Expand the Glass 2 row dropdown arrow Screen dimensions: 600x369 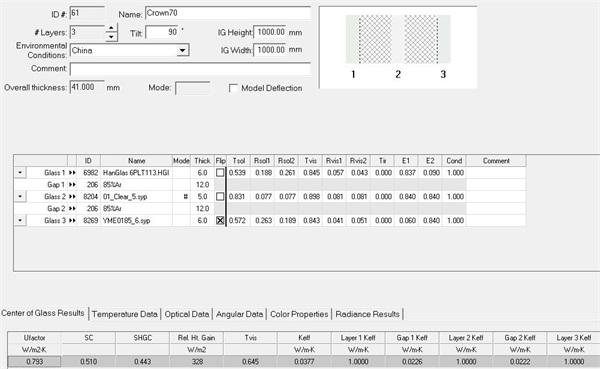point(20,197)
